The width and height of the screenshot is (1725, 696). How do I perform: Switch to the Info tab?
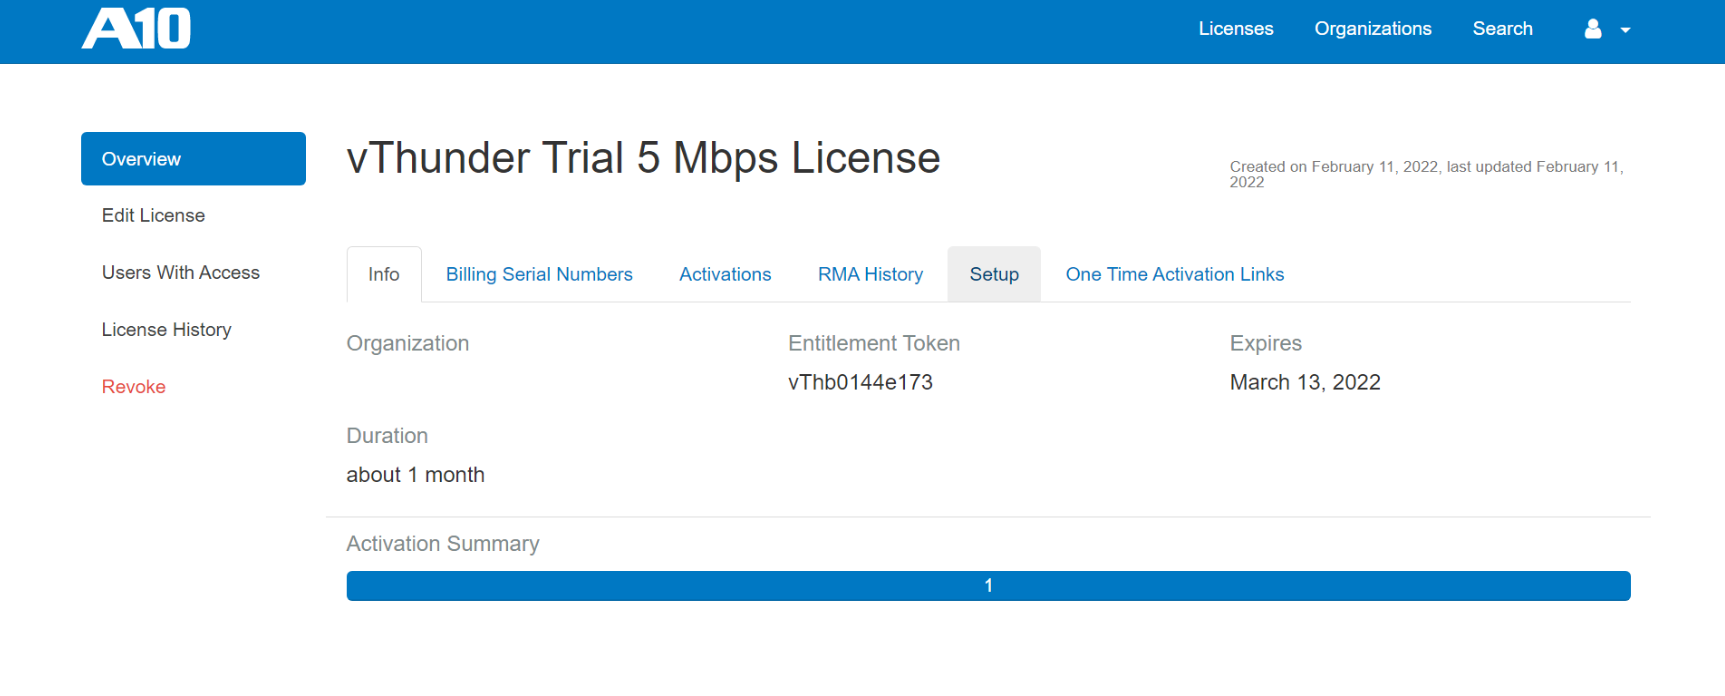coord(384,274)
